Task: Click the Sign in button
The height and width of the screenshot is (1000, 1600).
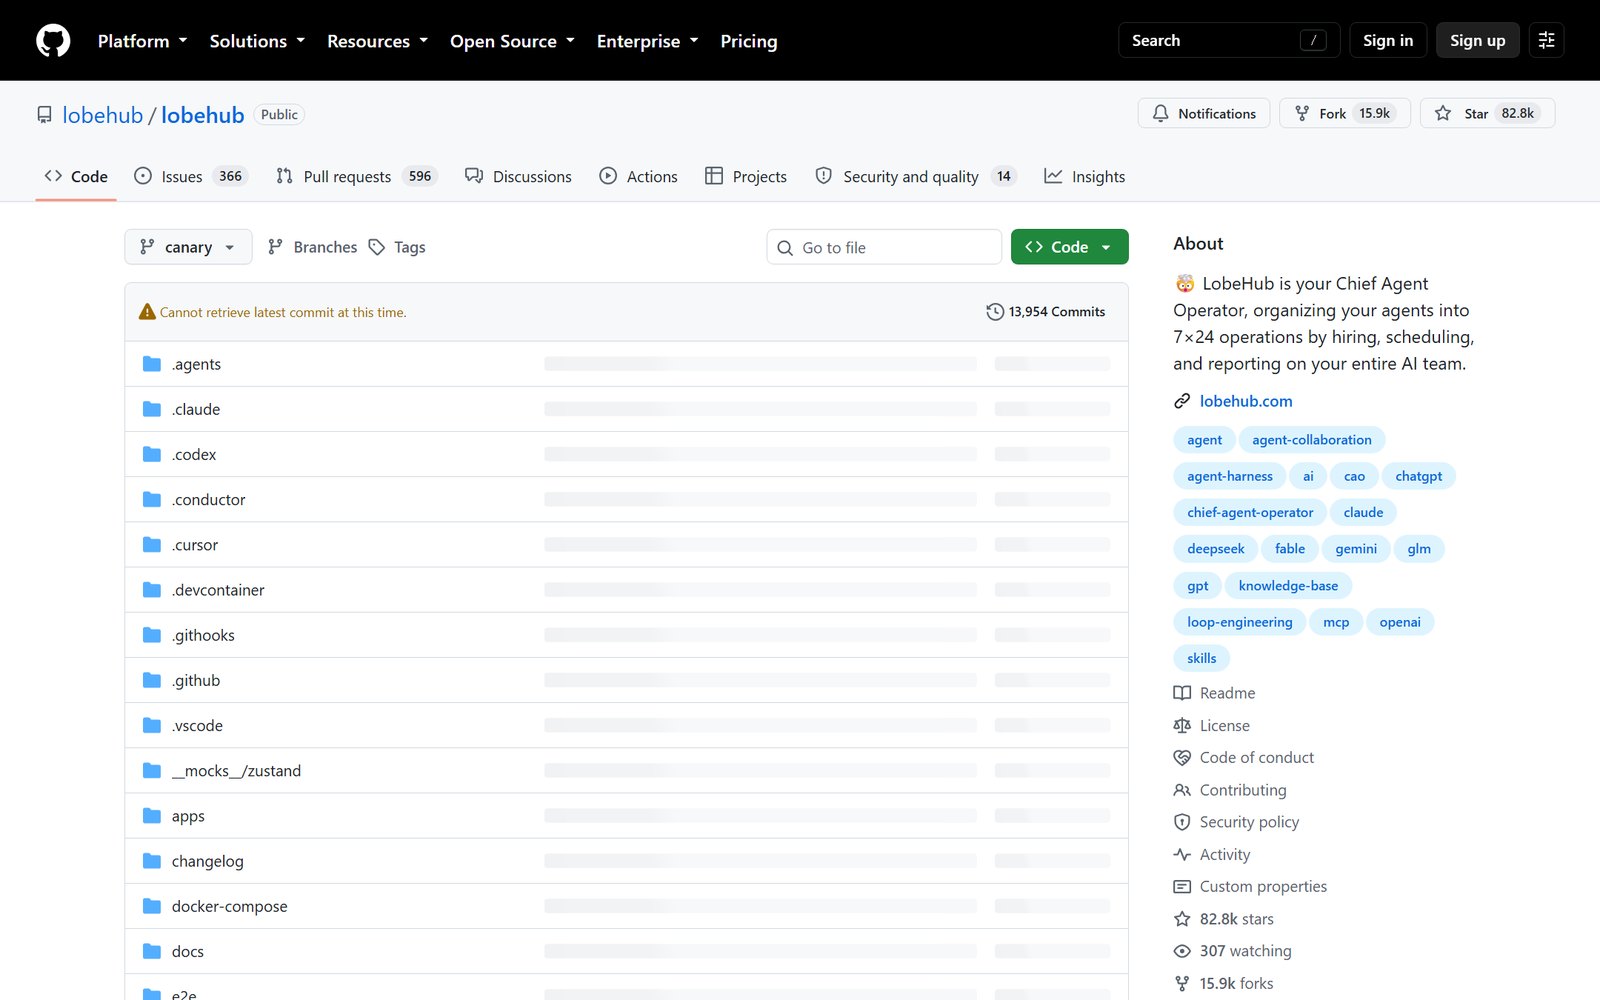Action: 1388,41
